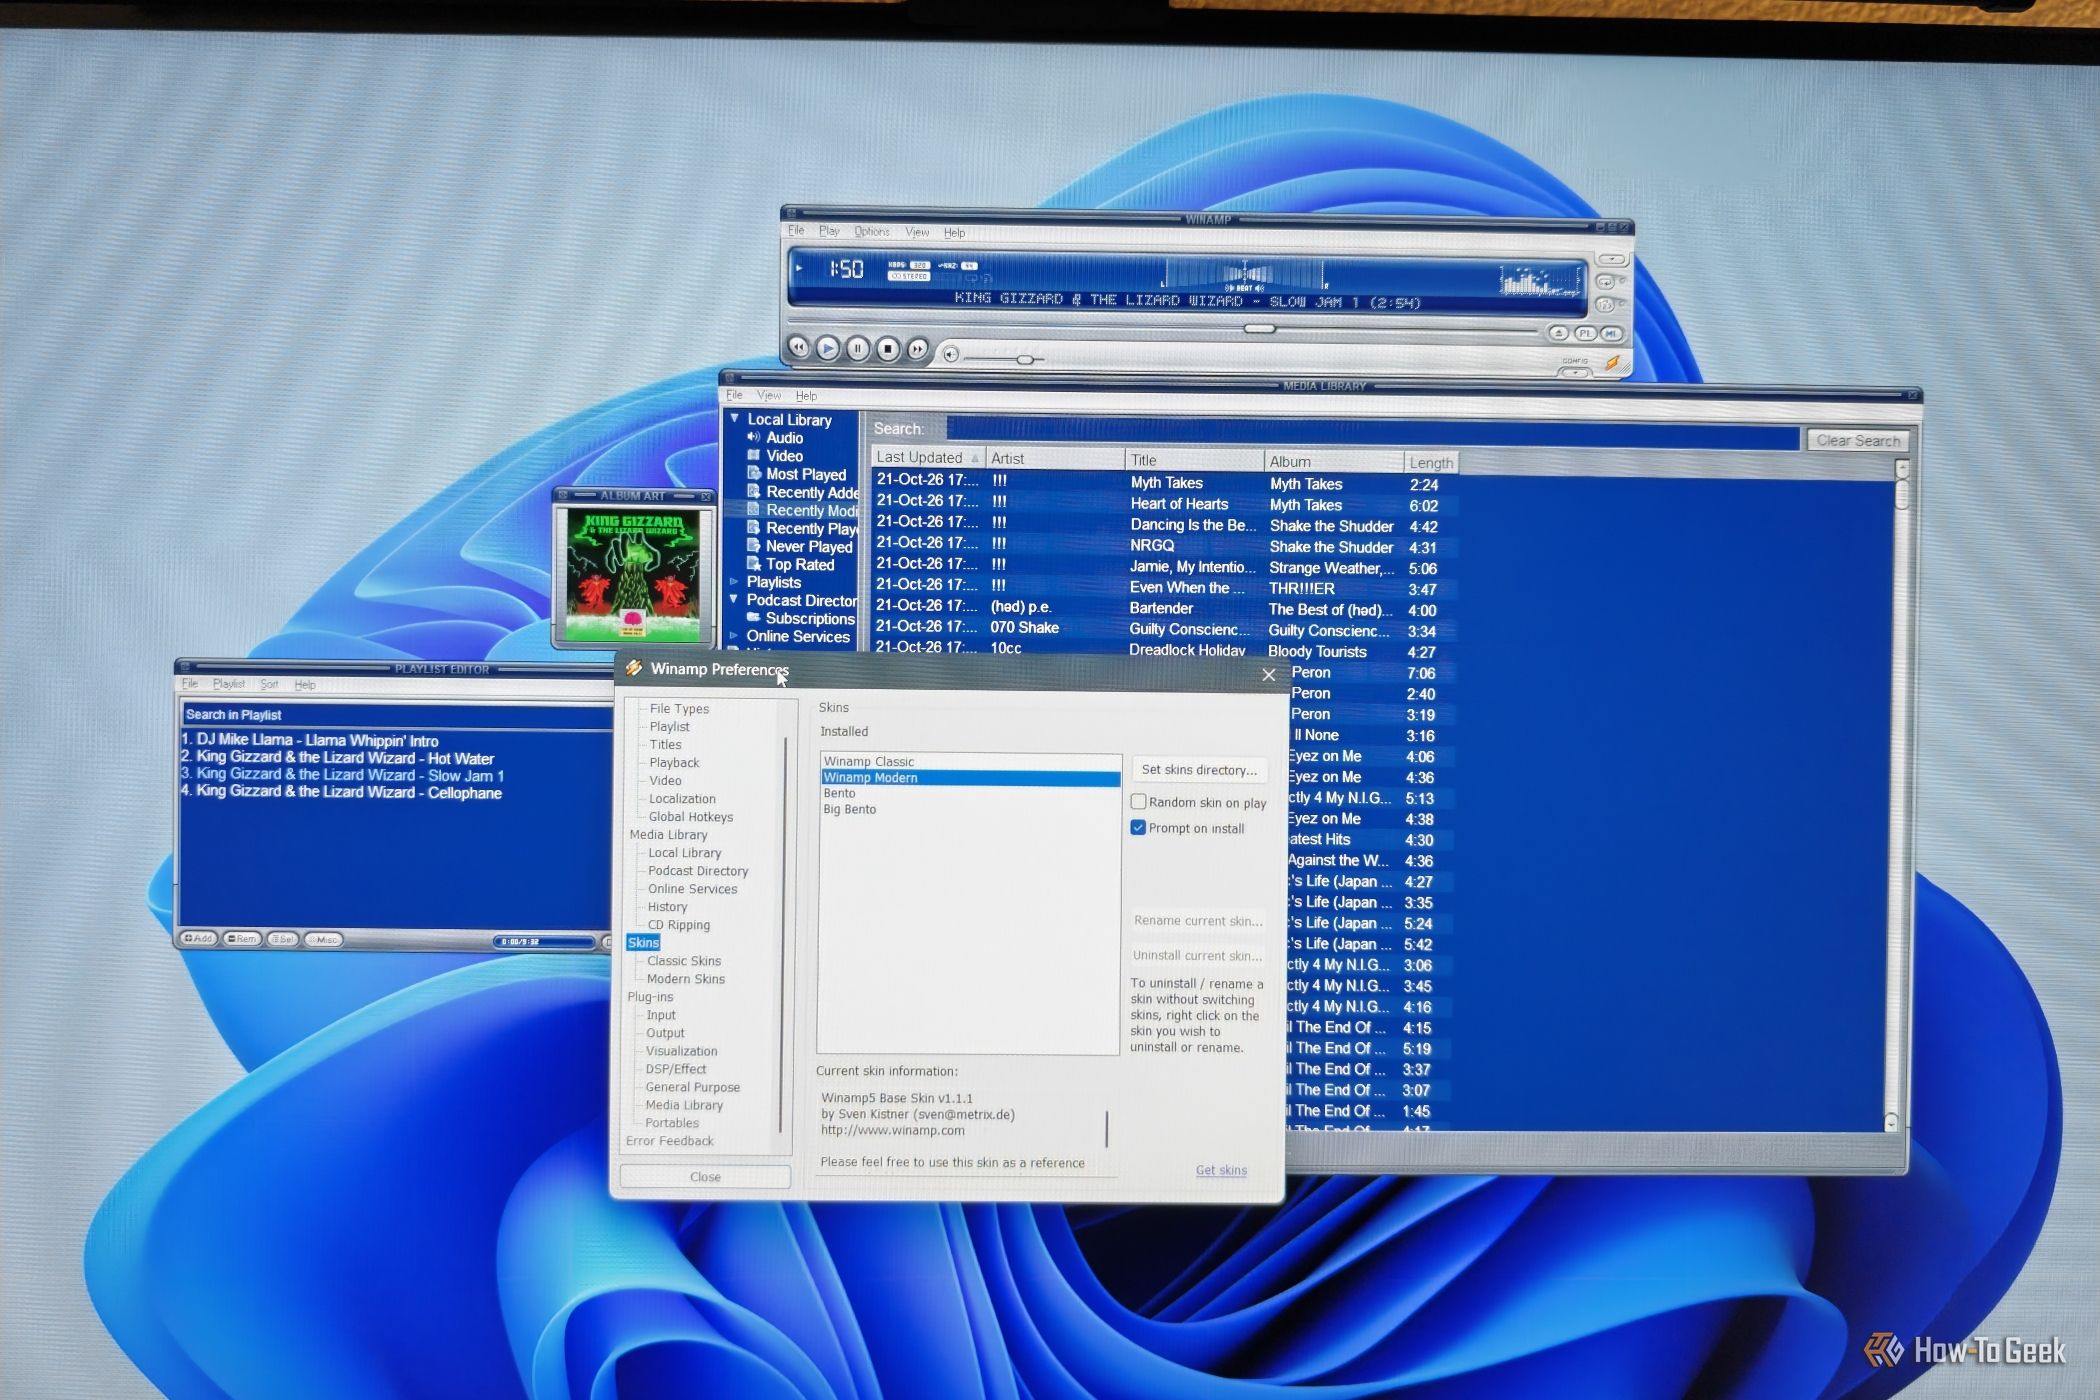Click the Add button in Playlist Editor
Viewport: 2100px width, 1400px height.
199,938
